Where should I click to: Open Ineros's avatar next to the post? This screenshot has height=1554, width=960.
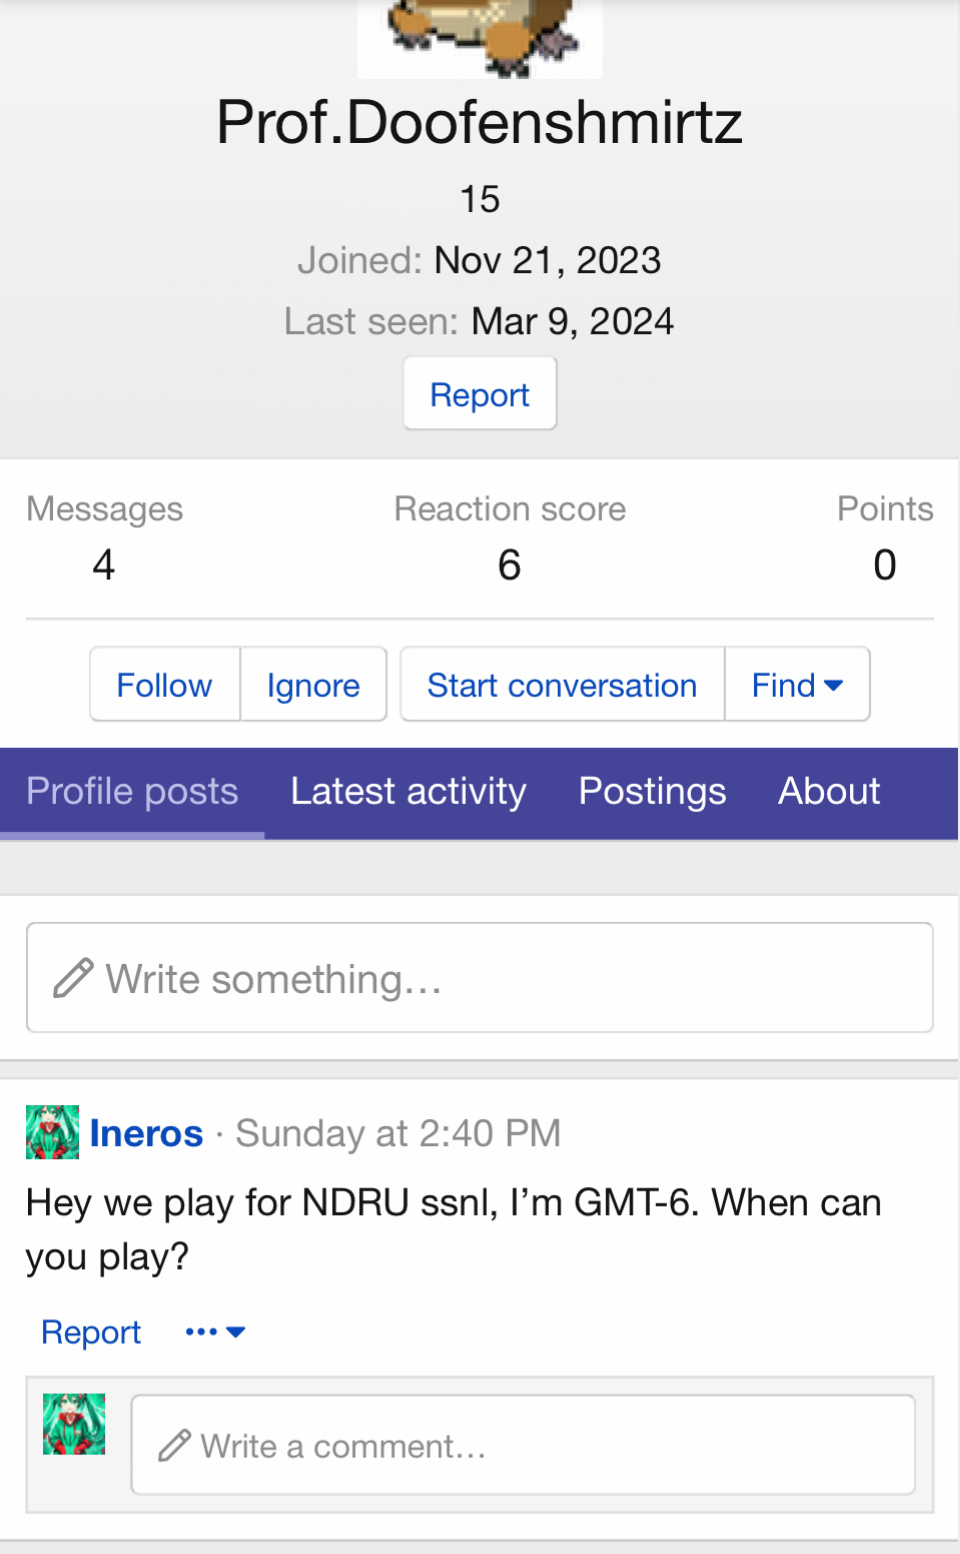pos(52,1132)
